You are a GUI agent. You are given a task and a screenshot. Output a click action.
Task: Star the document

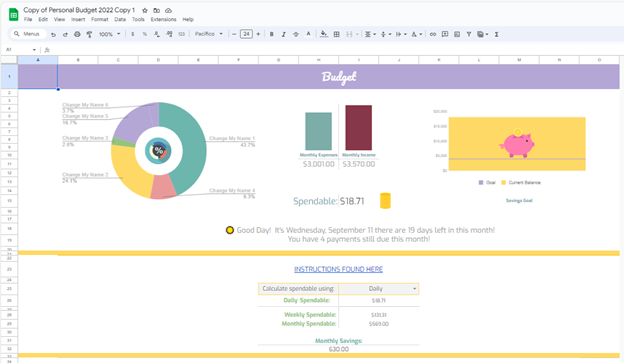pos(145,10)
